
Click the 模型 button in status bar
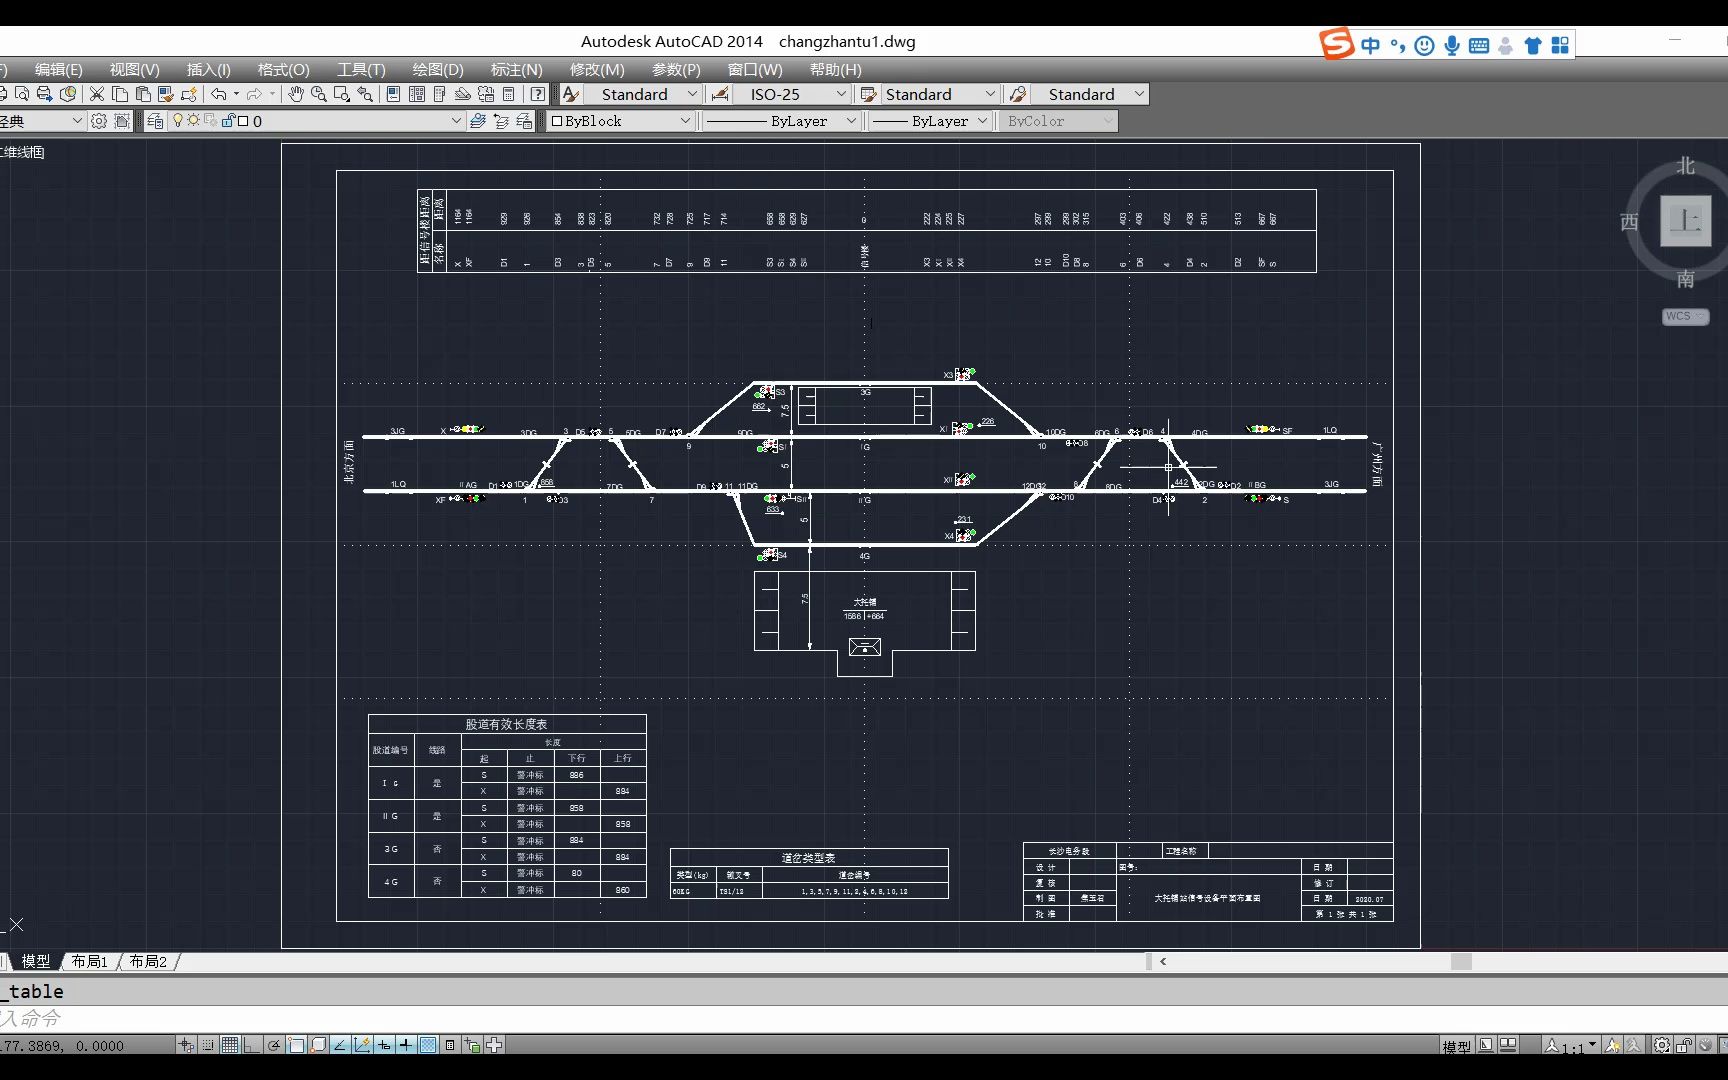[1456, 1046]
